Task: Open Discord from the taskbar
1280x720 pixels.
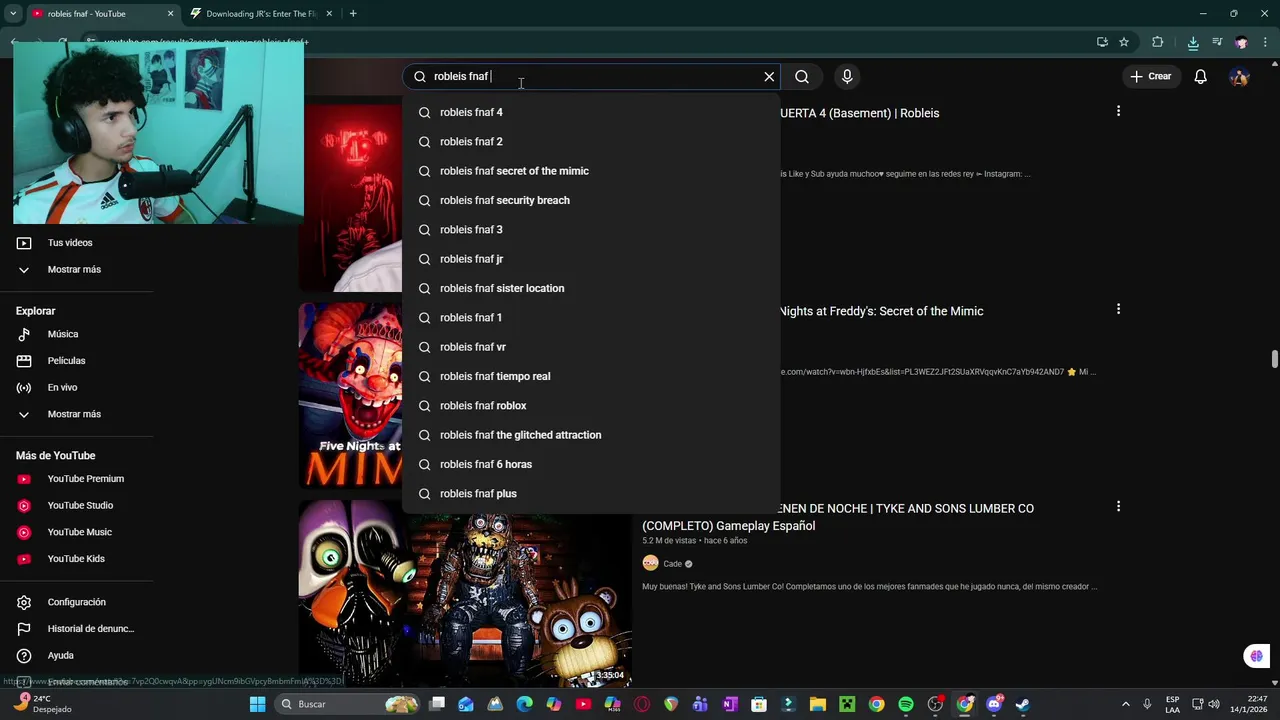Action: tap(994, 704)
